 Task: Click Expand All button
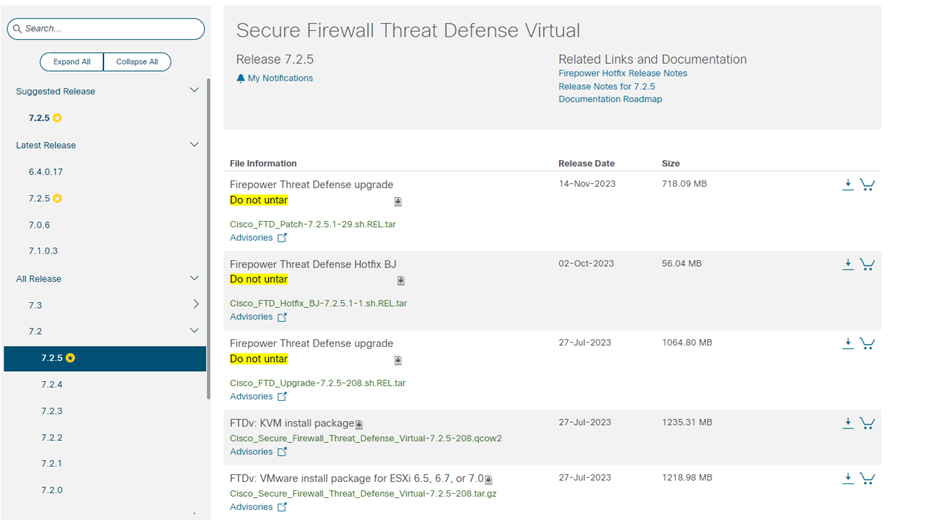pyautogui.click(x=72, y=62)
